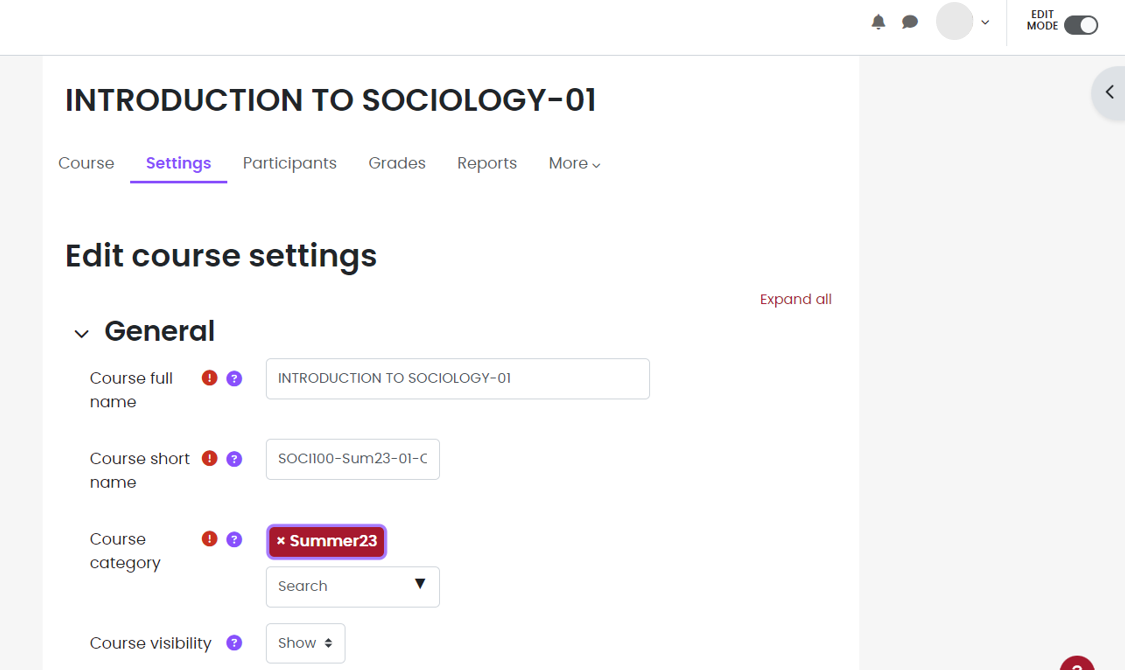This screenshot has height=670, width=1125.
Task: Click the help icon for Course category
Action: [x=233, y=539]
